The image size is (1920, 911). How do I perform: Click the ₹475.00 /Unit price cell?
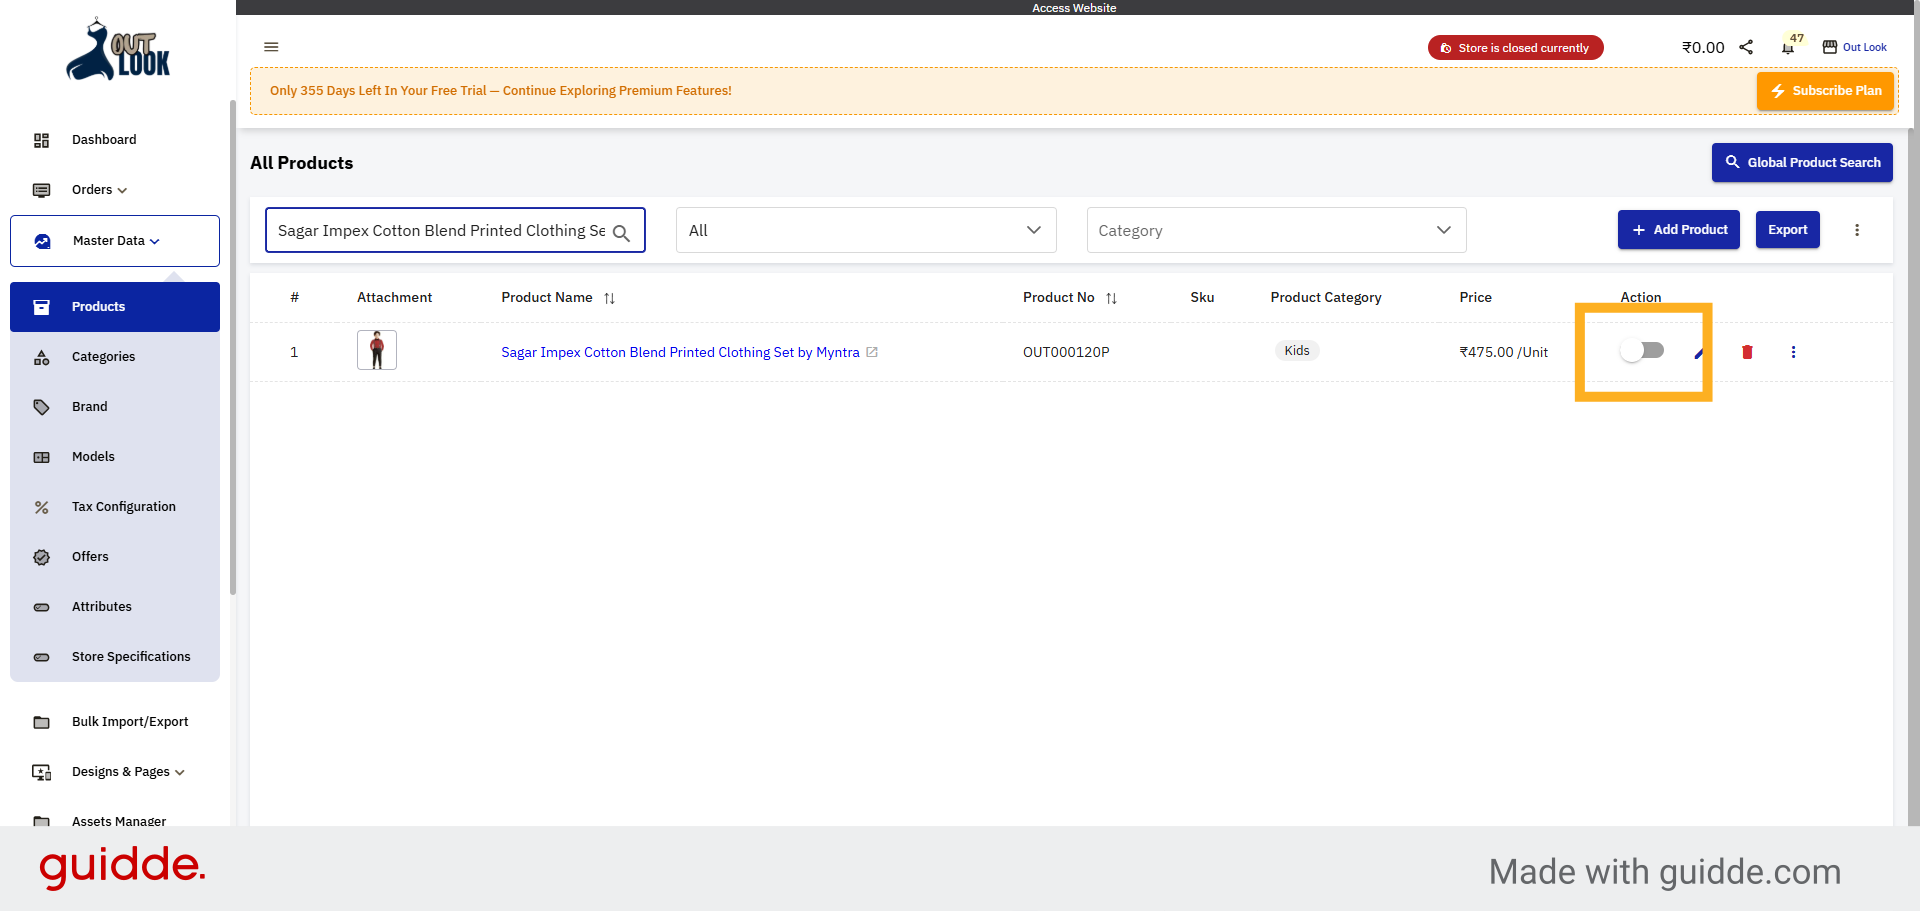point(1503,352)
